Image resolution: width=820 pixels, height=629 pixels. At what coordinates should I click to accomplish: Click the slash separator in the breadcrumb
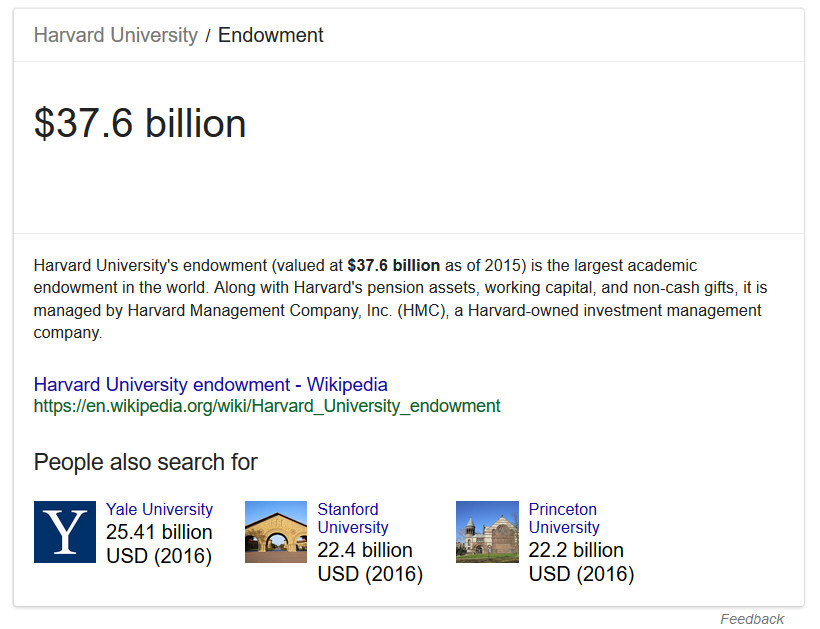click(208, 36)
